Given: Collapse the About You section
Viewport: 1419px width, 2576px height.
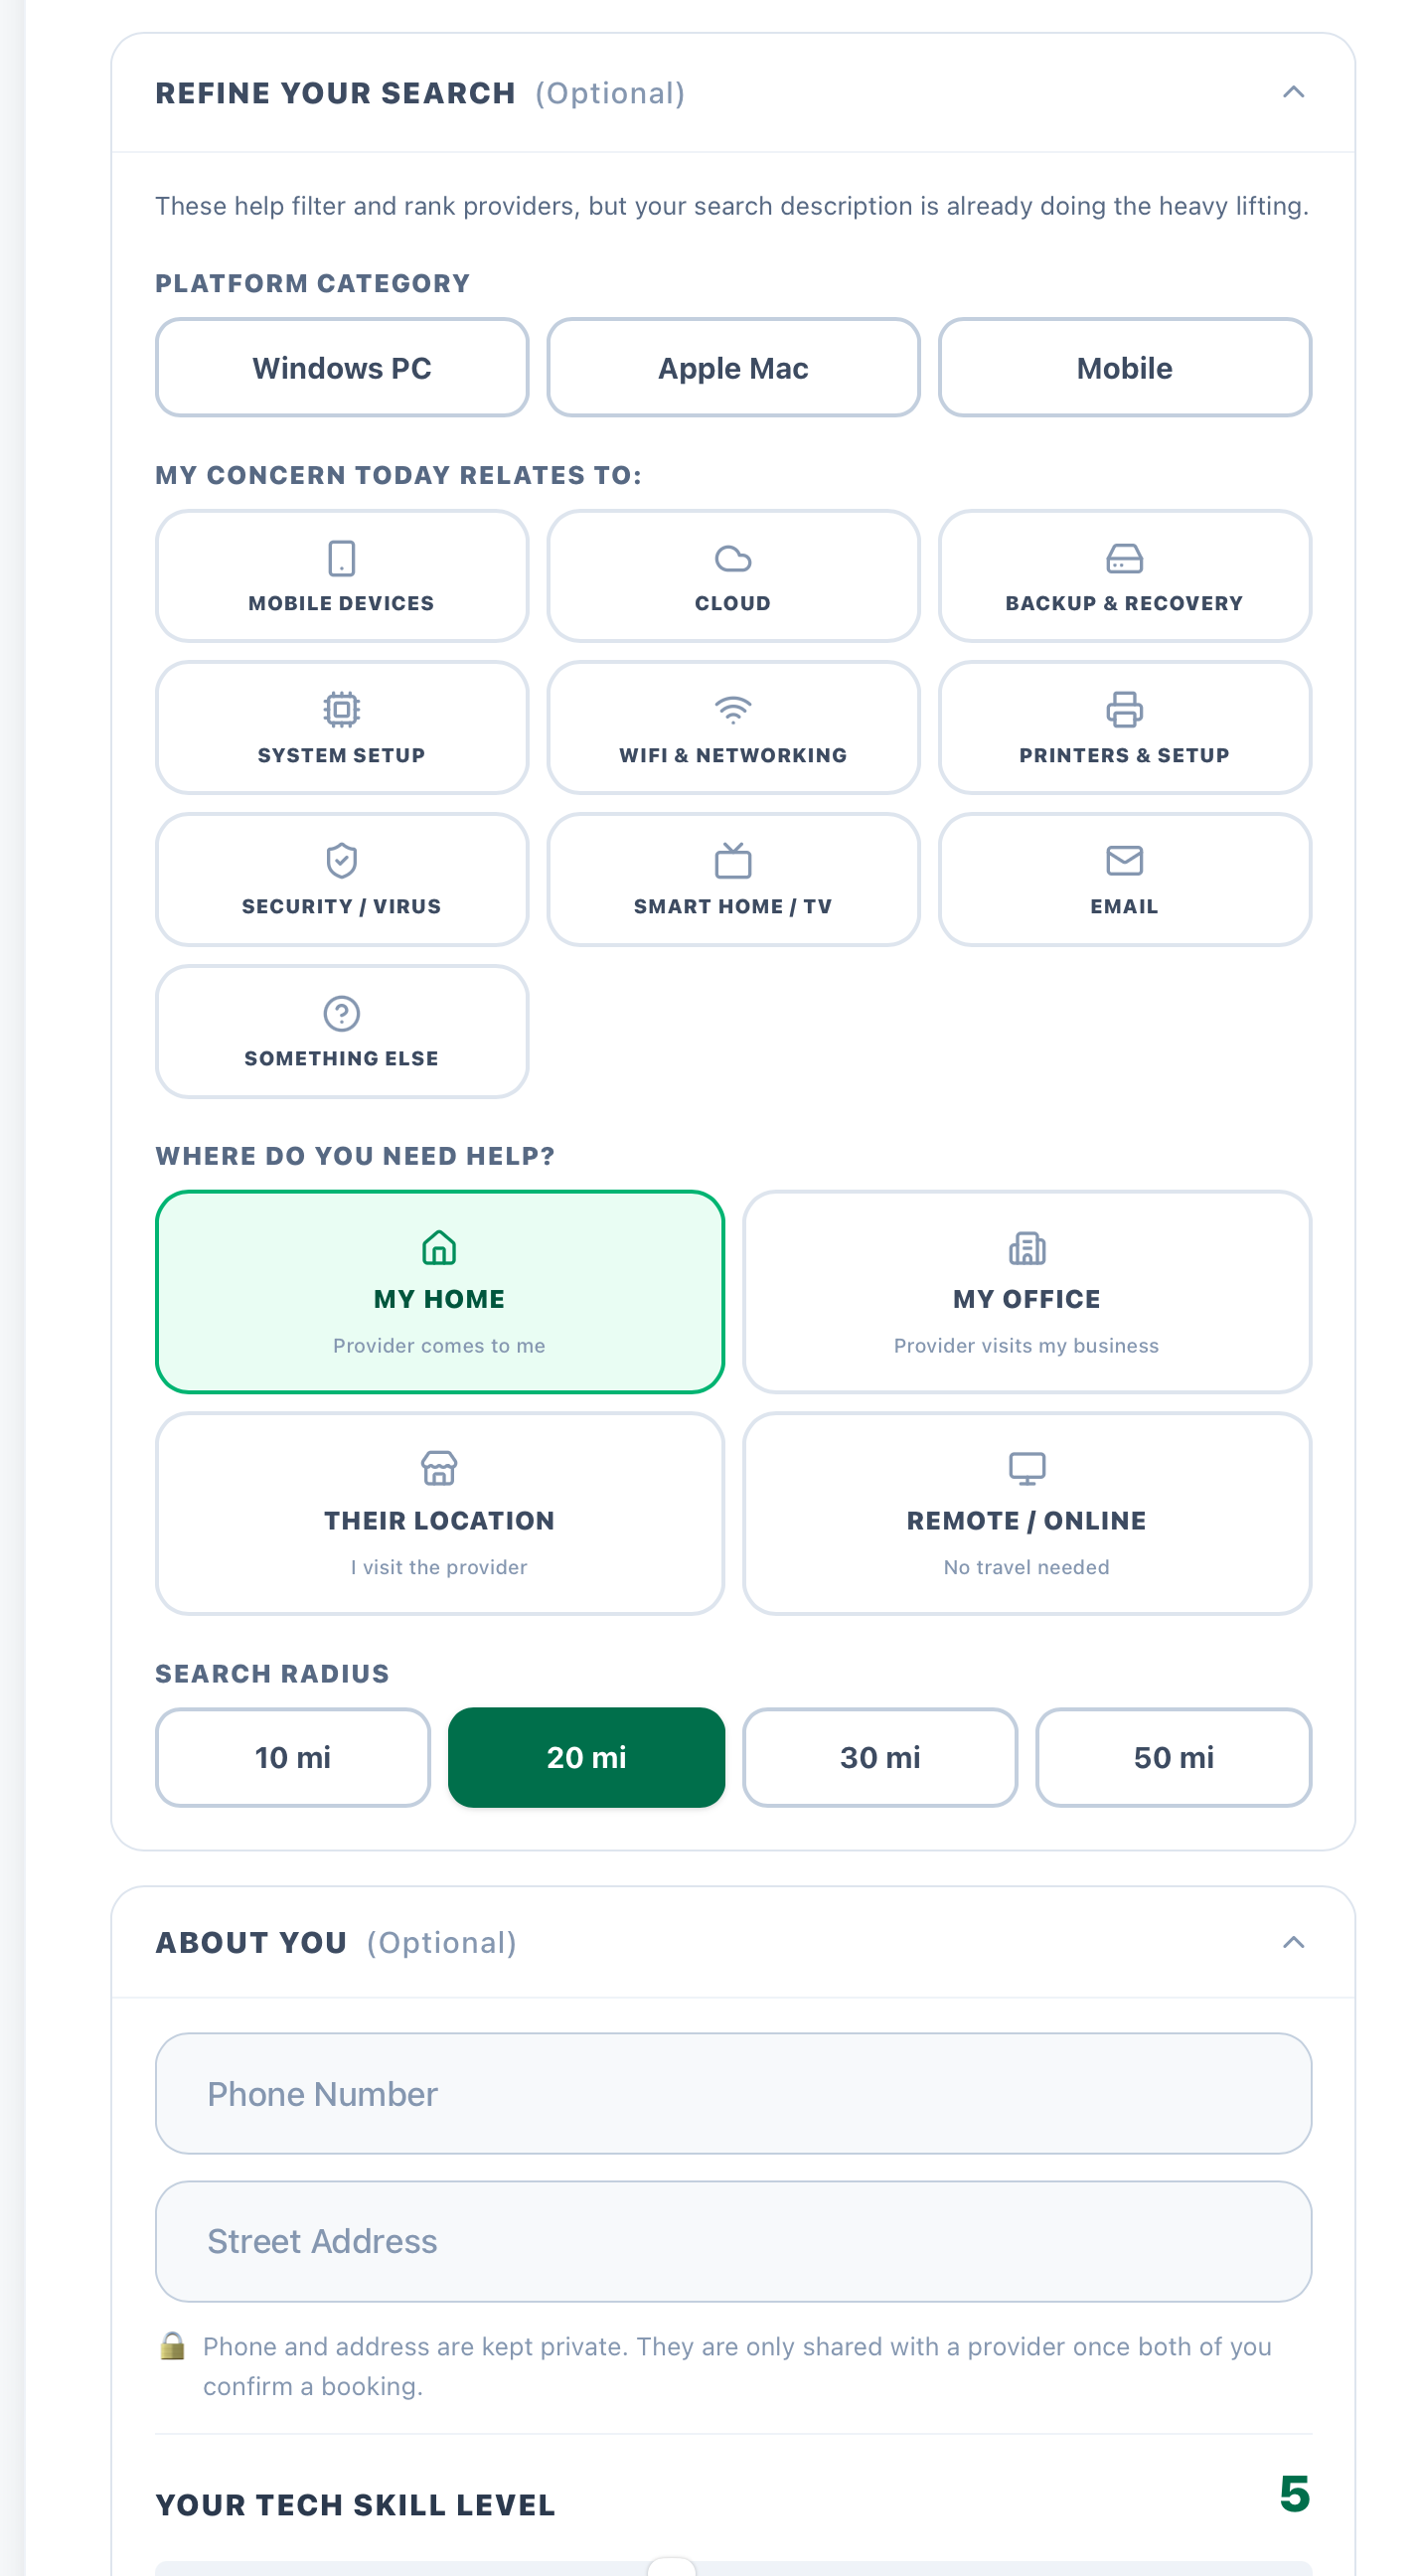Looking at the screenshot, I should (1292, 1942).
